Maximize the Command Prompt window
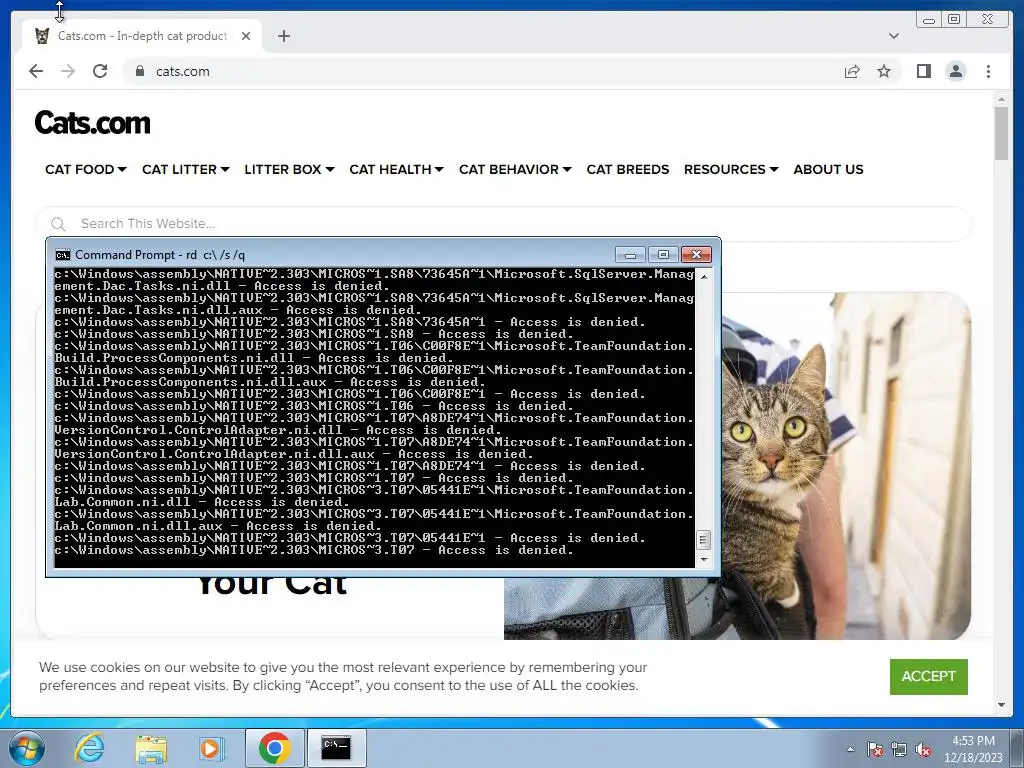This screenshot has width=1024, height=768. [663, 255]
